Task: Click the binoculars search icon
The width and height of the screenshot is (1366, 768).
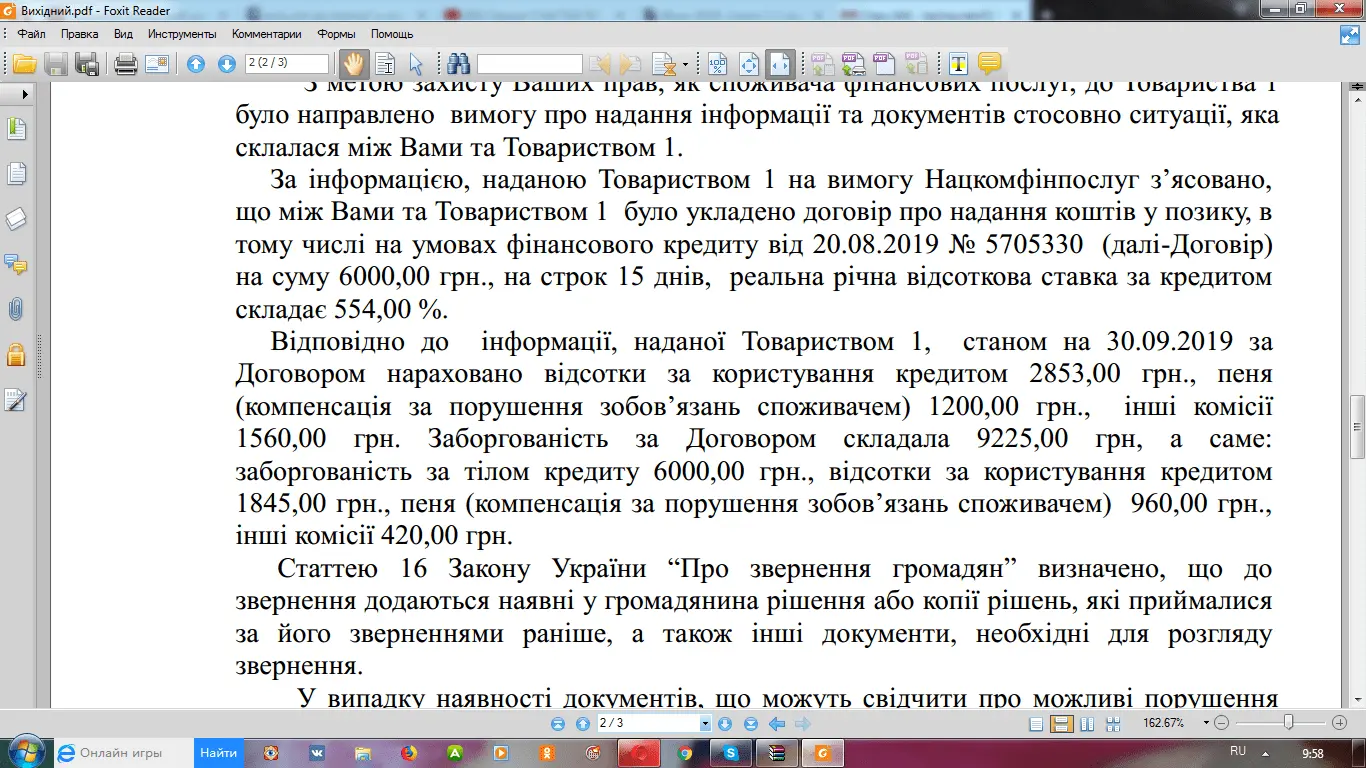Action: 459,64
